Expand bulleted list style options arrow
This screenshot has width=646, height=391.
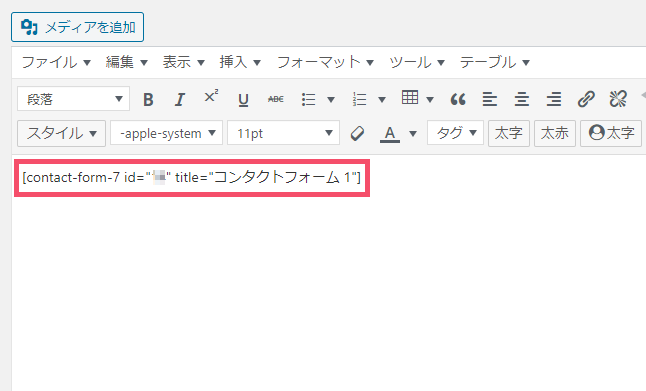coord(331,99)
